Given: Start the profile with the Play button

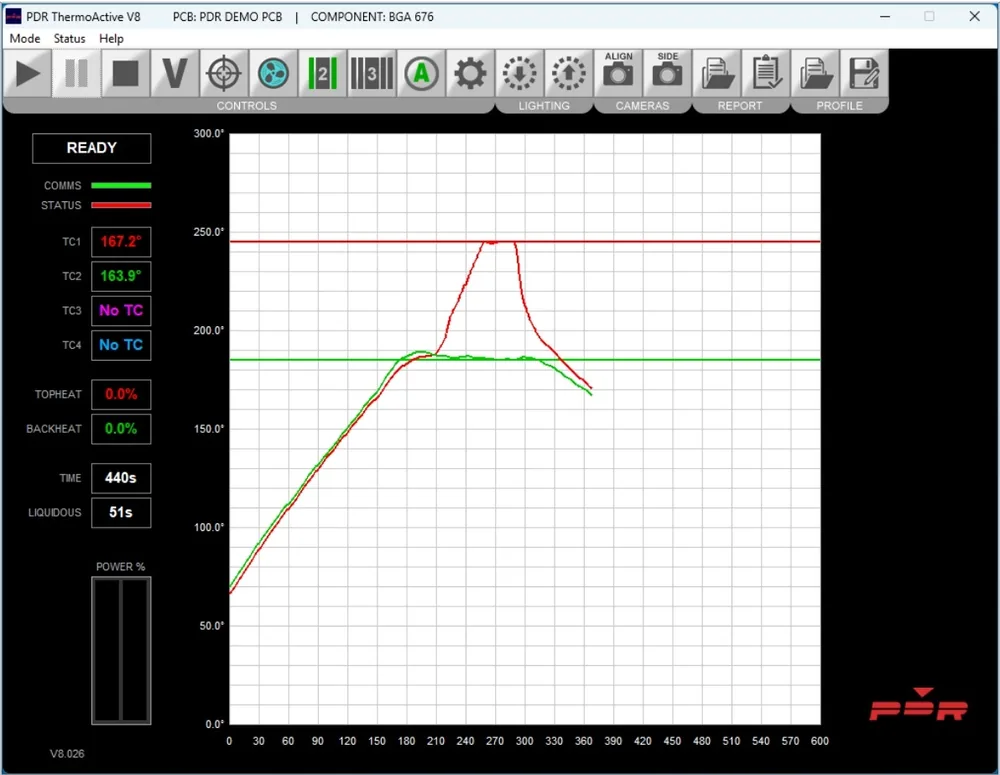Looking at the screenshot, I should 27,73.
